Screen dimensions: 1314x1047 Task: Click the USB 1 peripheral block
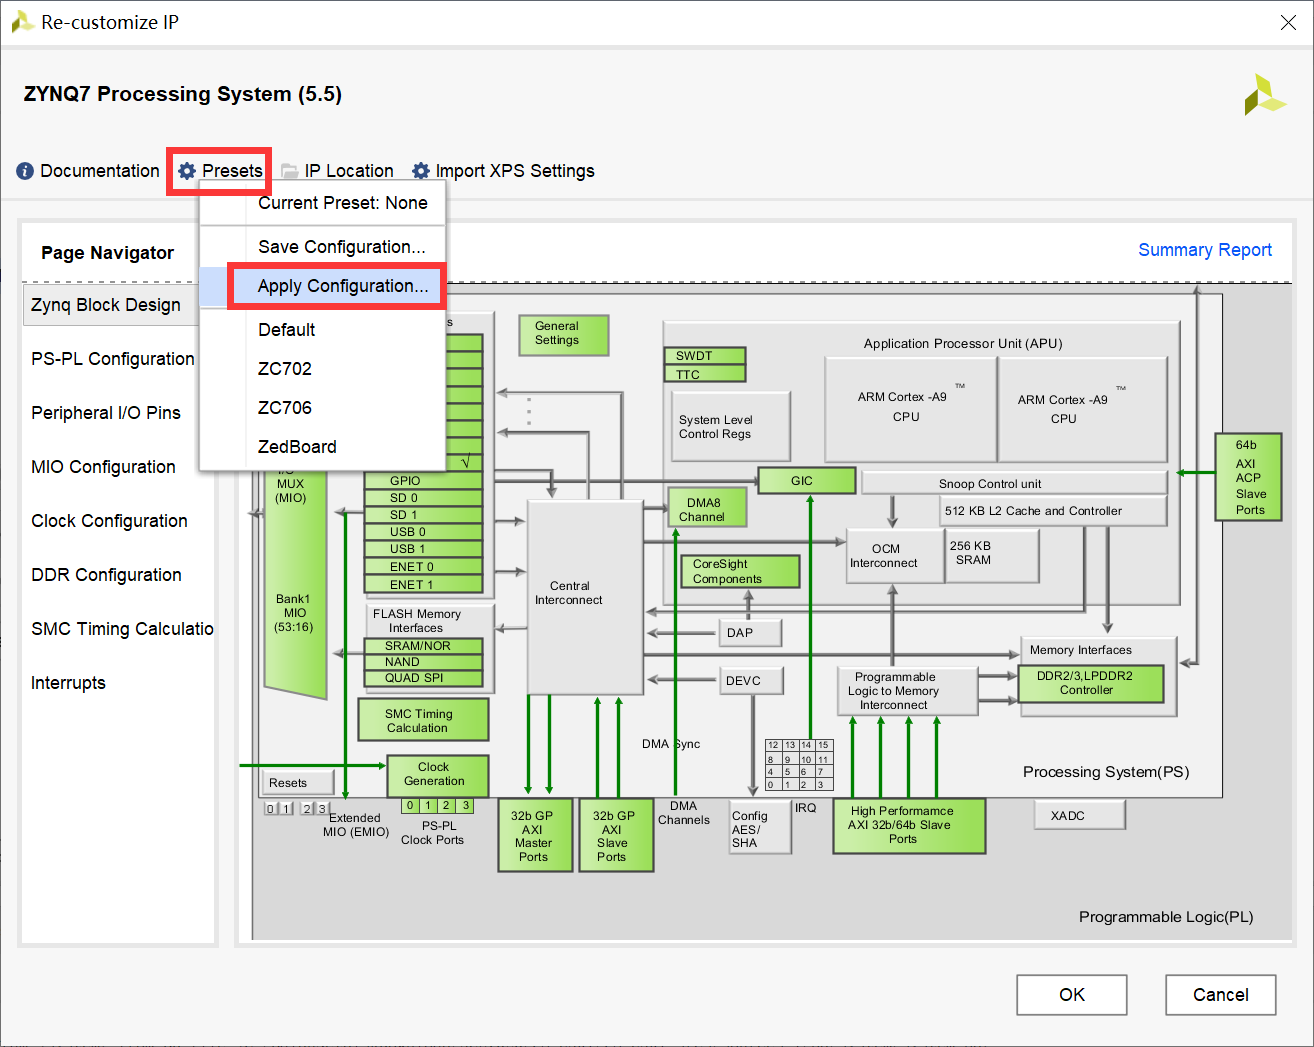coord(423,549)
